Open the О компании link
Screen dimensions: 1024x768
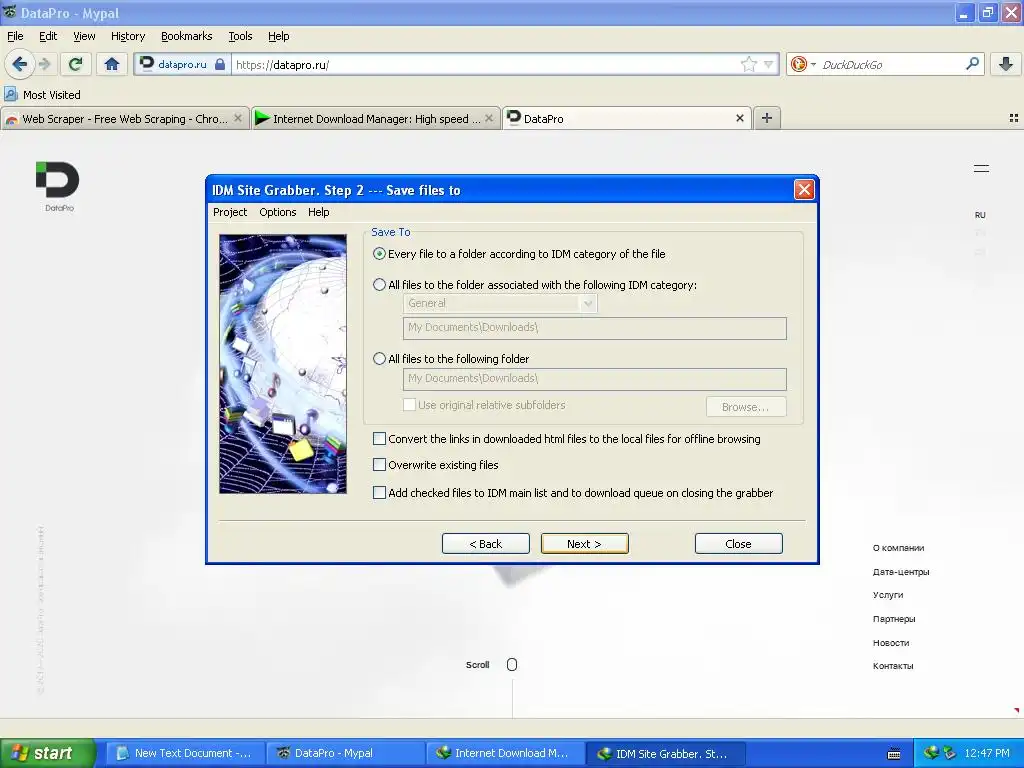click(898, 548)
